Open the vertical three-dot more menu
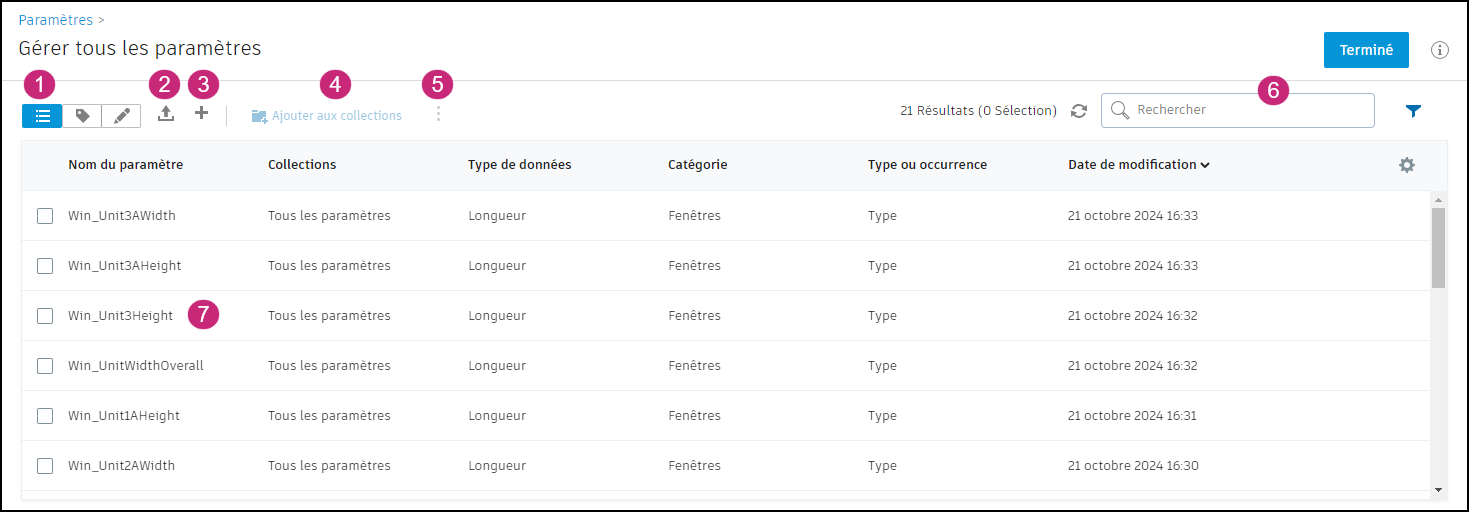Screen dimensions: 1469x512 click(x=438, y=114)
